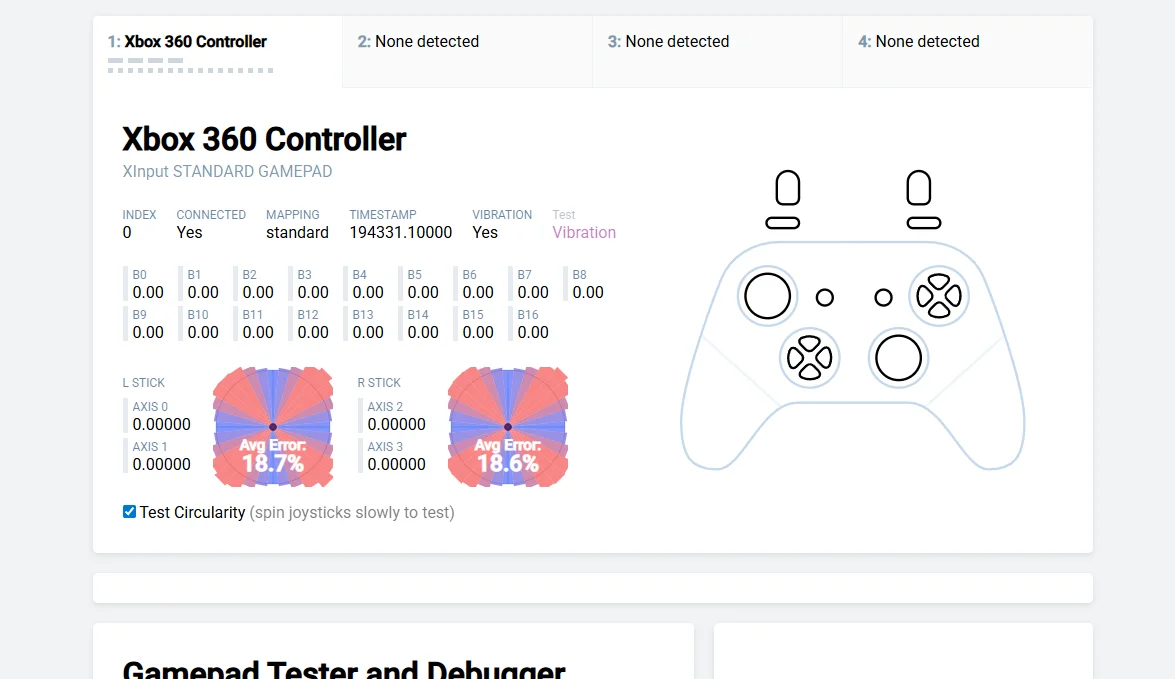Click the left analog stick on diagram
Screen dimensions: 1175x679
(767, 296)
